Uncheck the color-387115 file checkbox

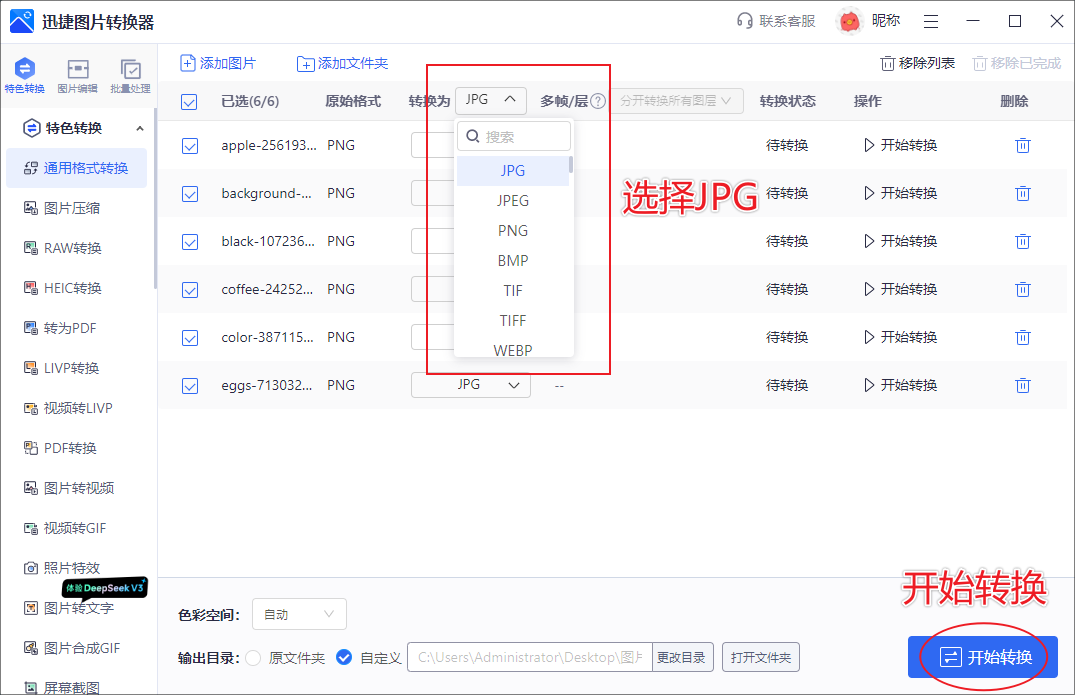click(190, 338)
